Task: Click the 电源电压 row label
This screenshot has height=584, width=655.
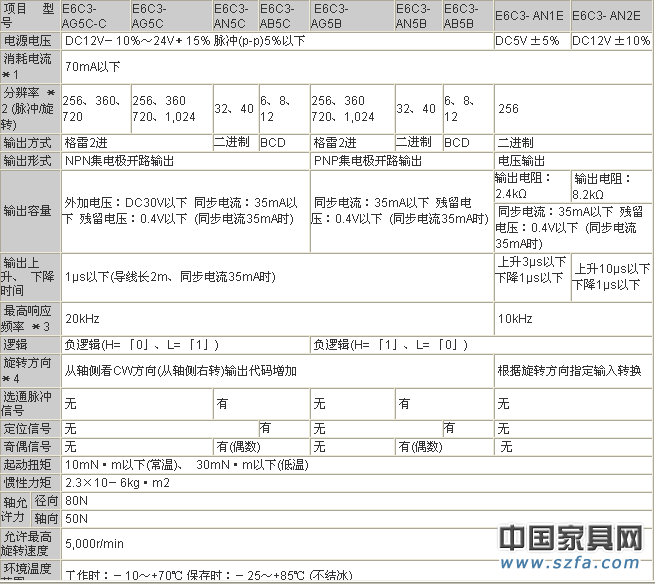Action: tap(30, 41)
